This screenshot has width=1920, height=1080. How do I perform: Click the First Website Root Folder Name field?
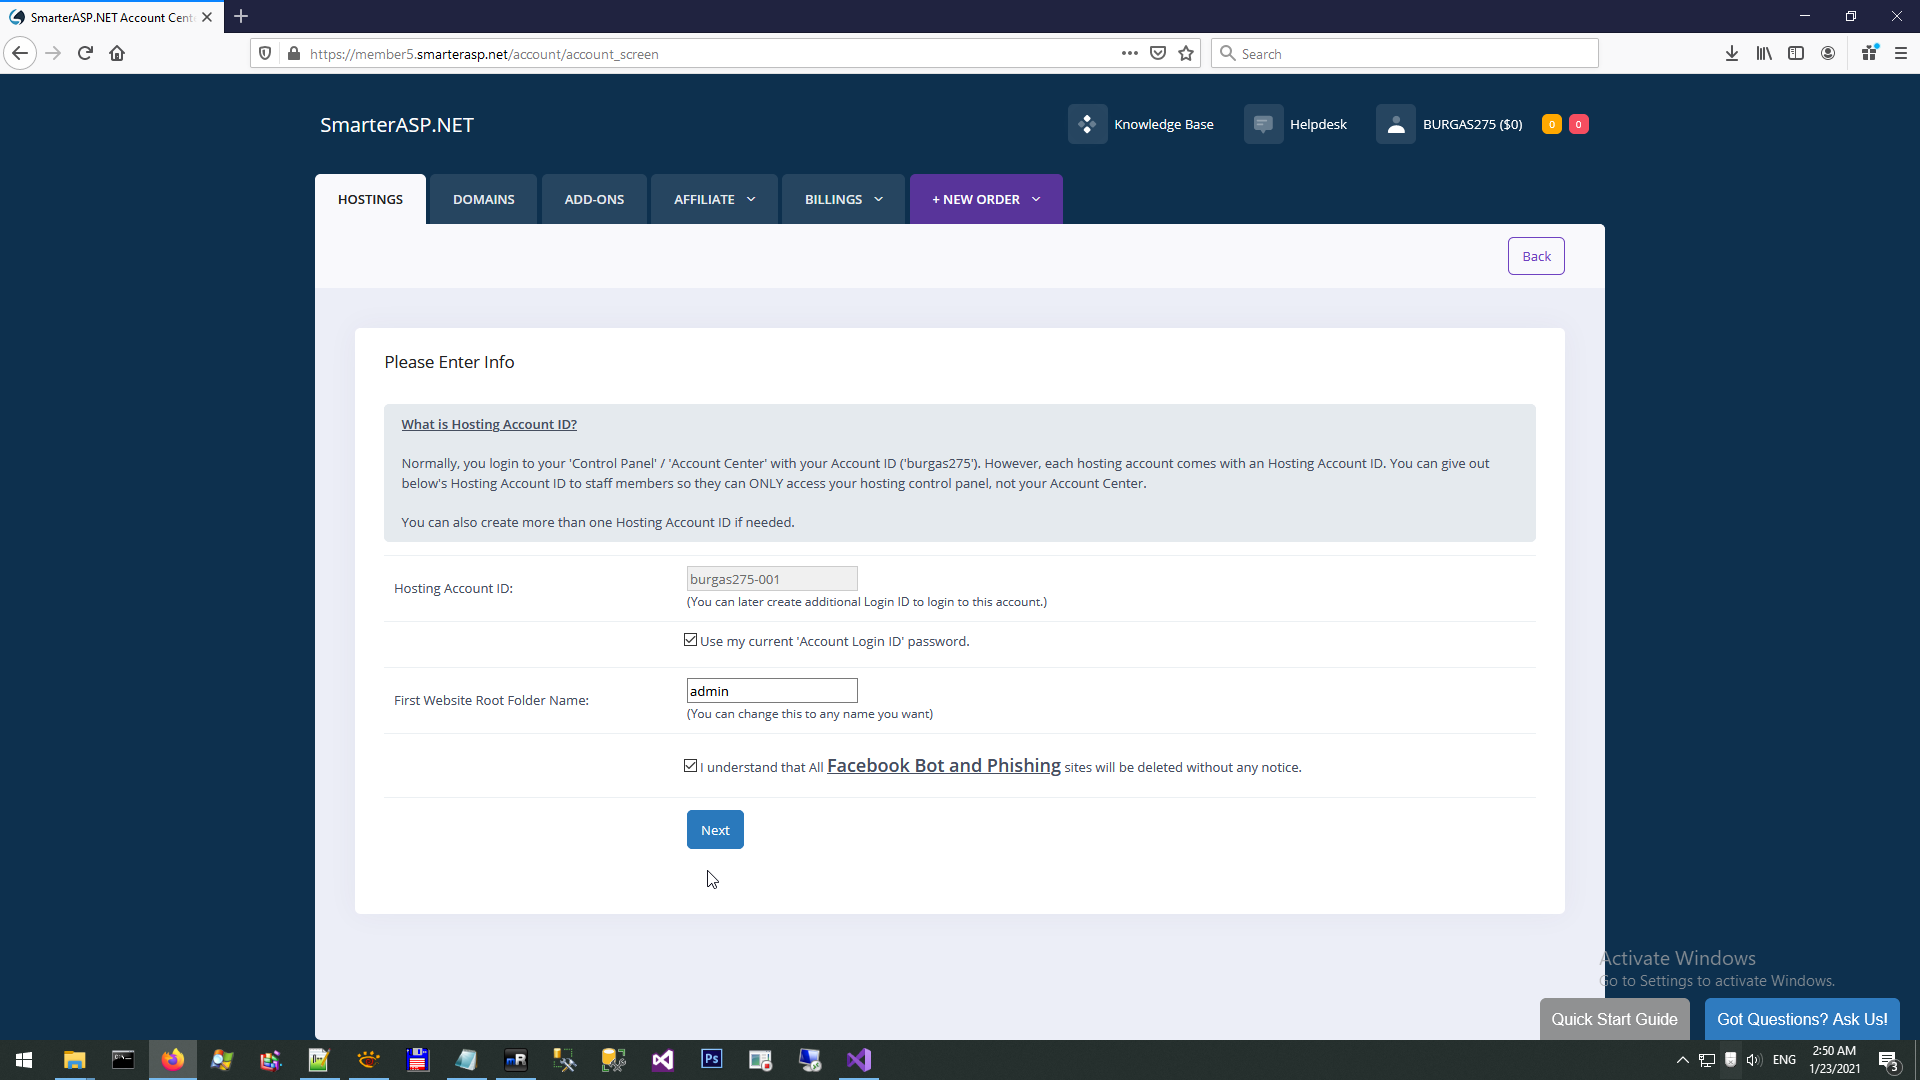771,691
